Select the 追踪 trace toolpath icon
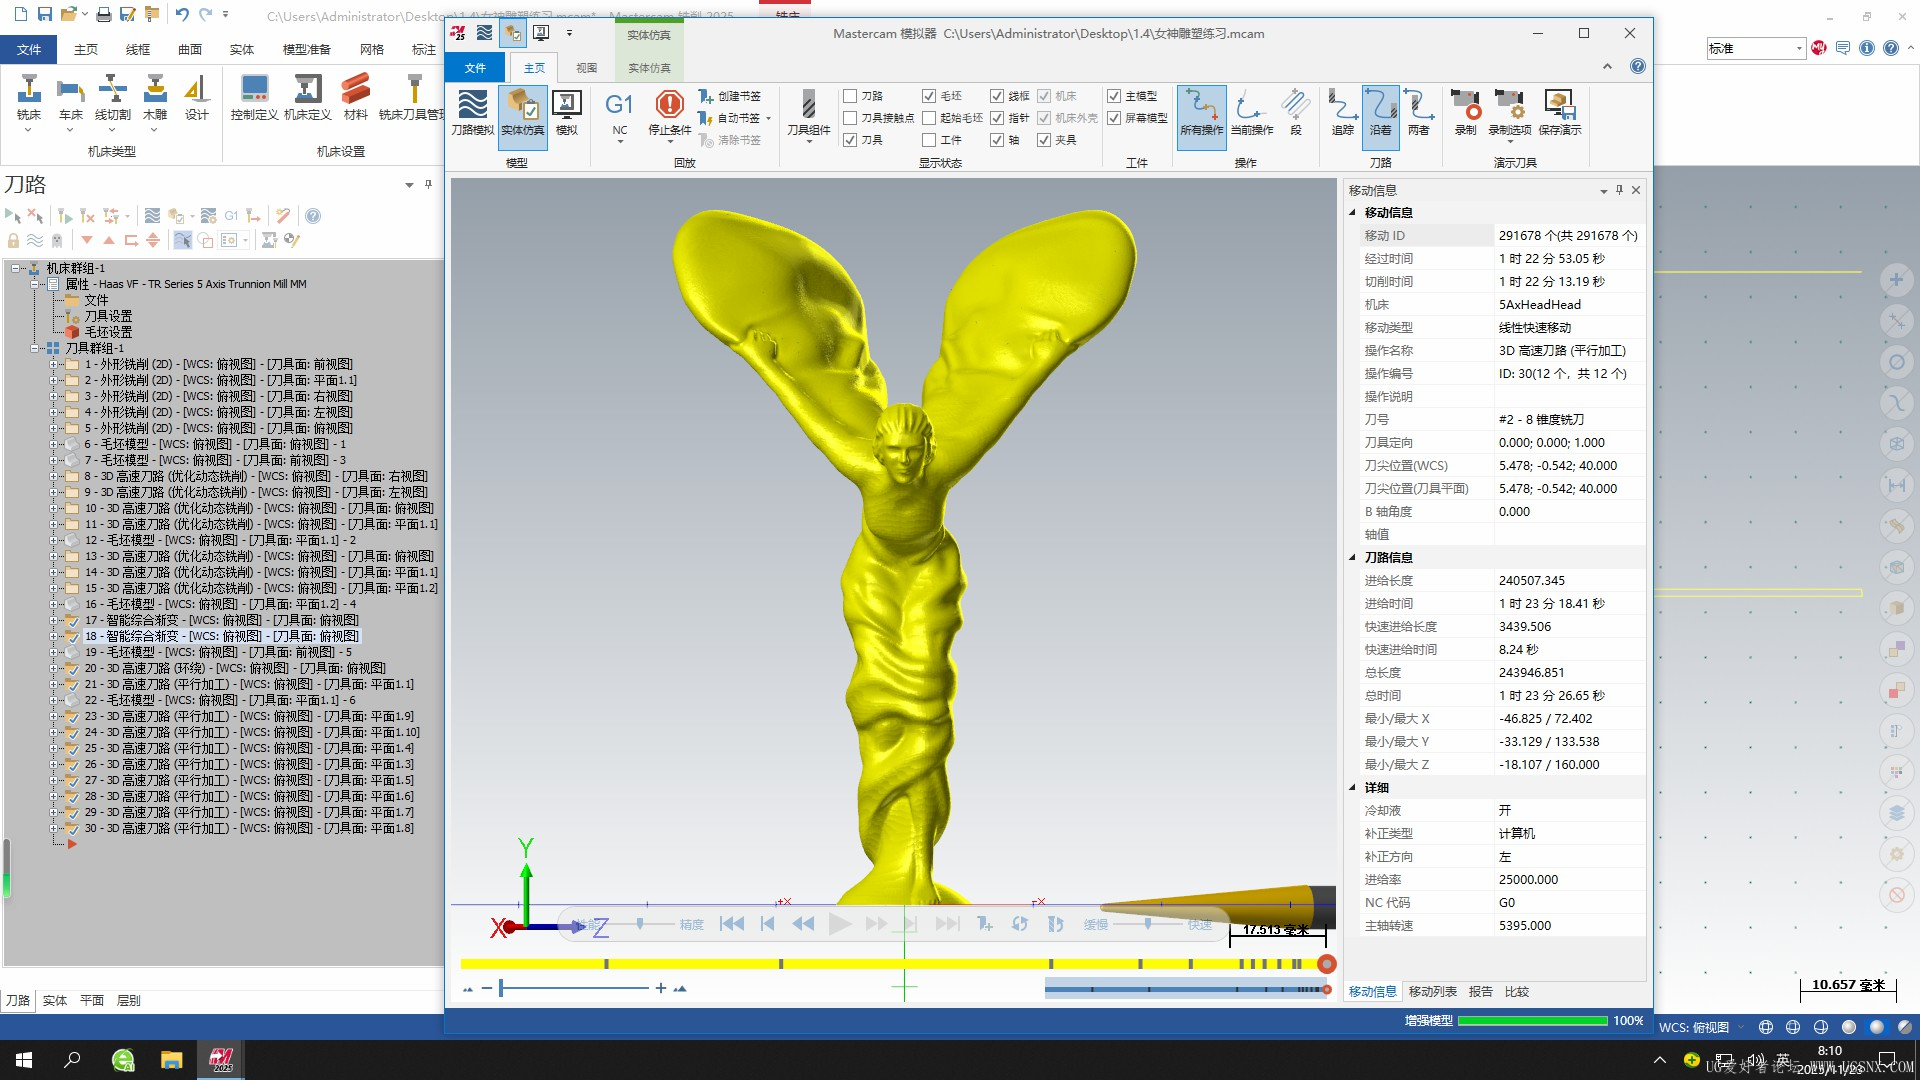The width and height of the screenshot is (1920, 1080). [1342, 112]
